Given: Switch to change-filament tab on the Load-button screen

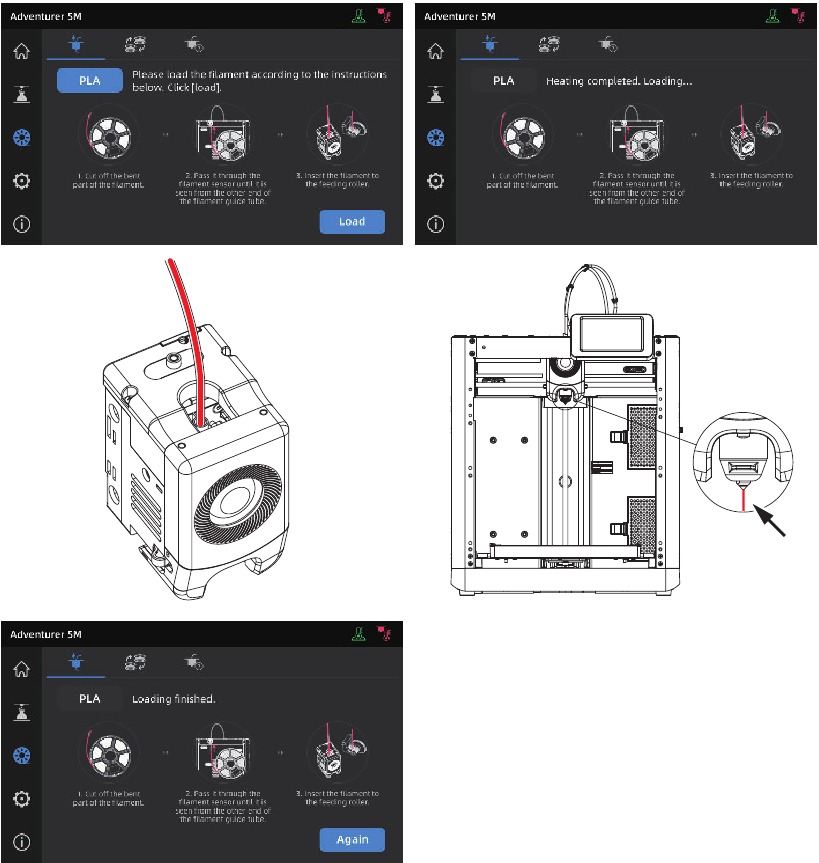Looking at the screenshot, I should [x=135, y=44].
